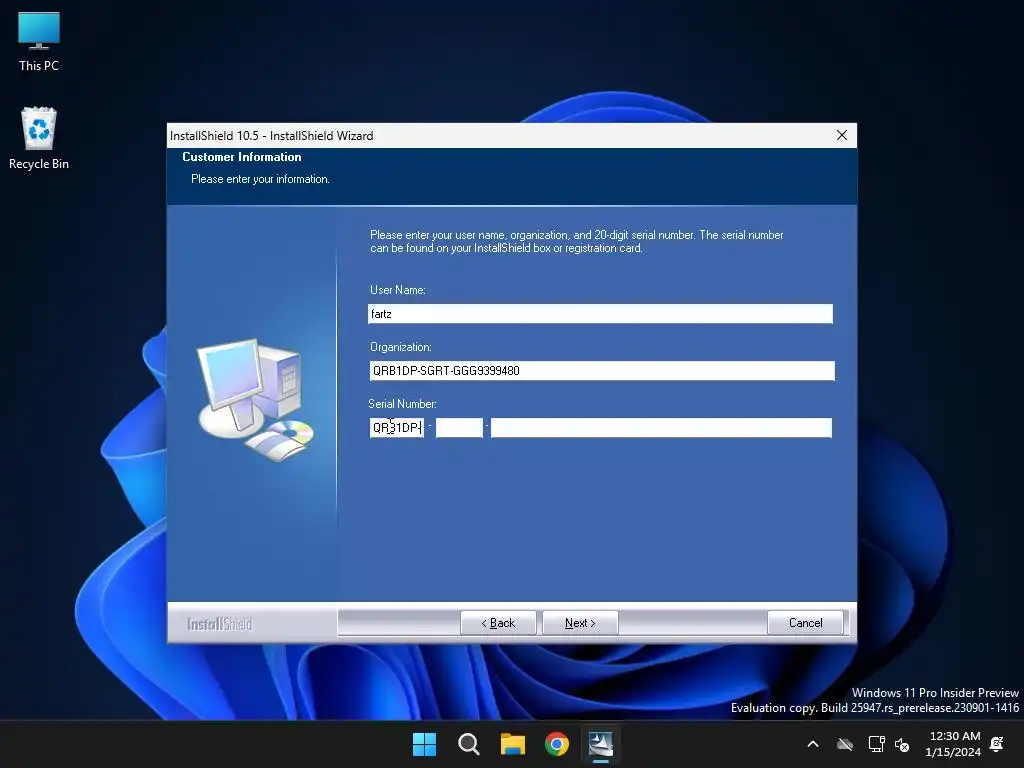Proceed with the Next button
This screenshot has height=768, width=1024.
pos(580,623)
